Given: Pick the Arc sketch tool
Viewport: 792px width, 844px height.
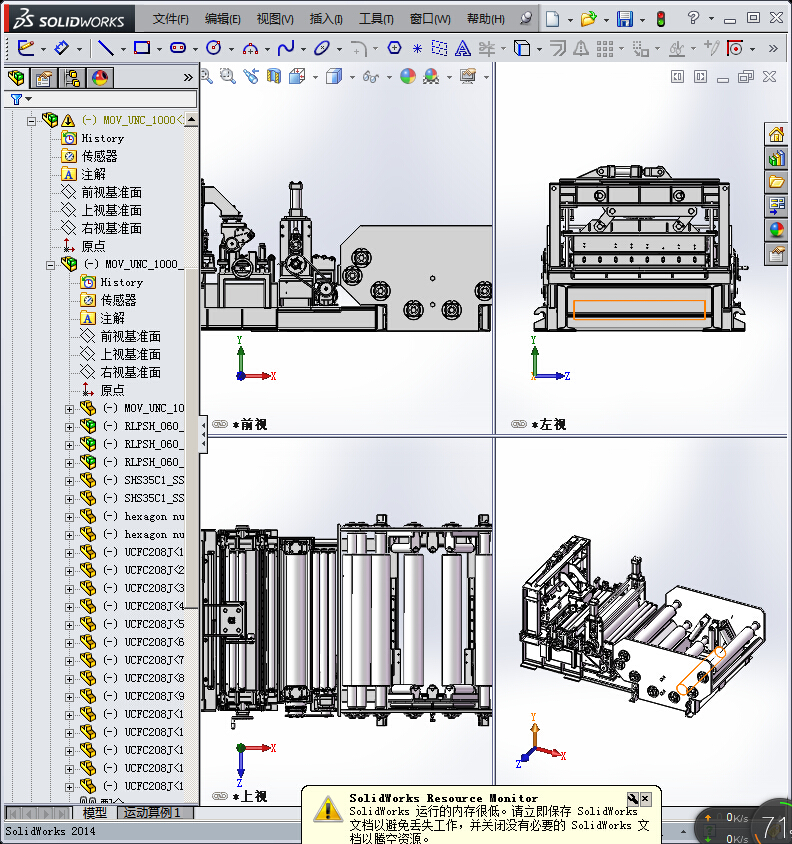Looking at the screenshot, I should [250, 49].
